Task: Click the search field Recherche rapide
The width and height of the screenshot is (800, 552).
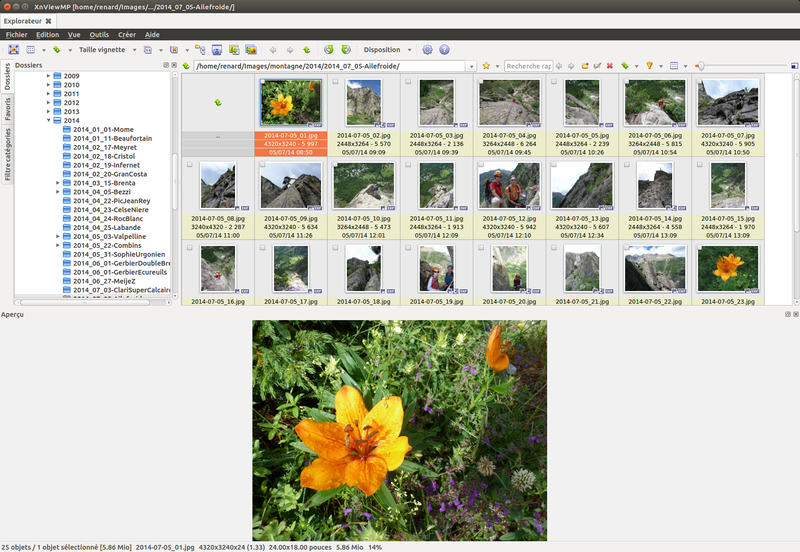Action: point(528,66)
